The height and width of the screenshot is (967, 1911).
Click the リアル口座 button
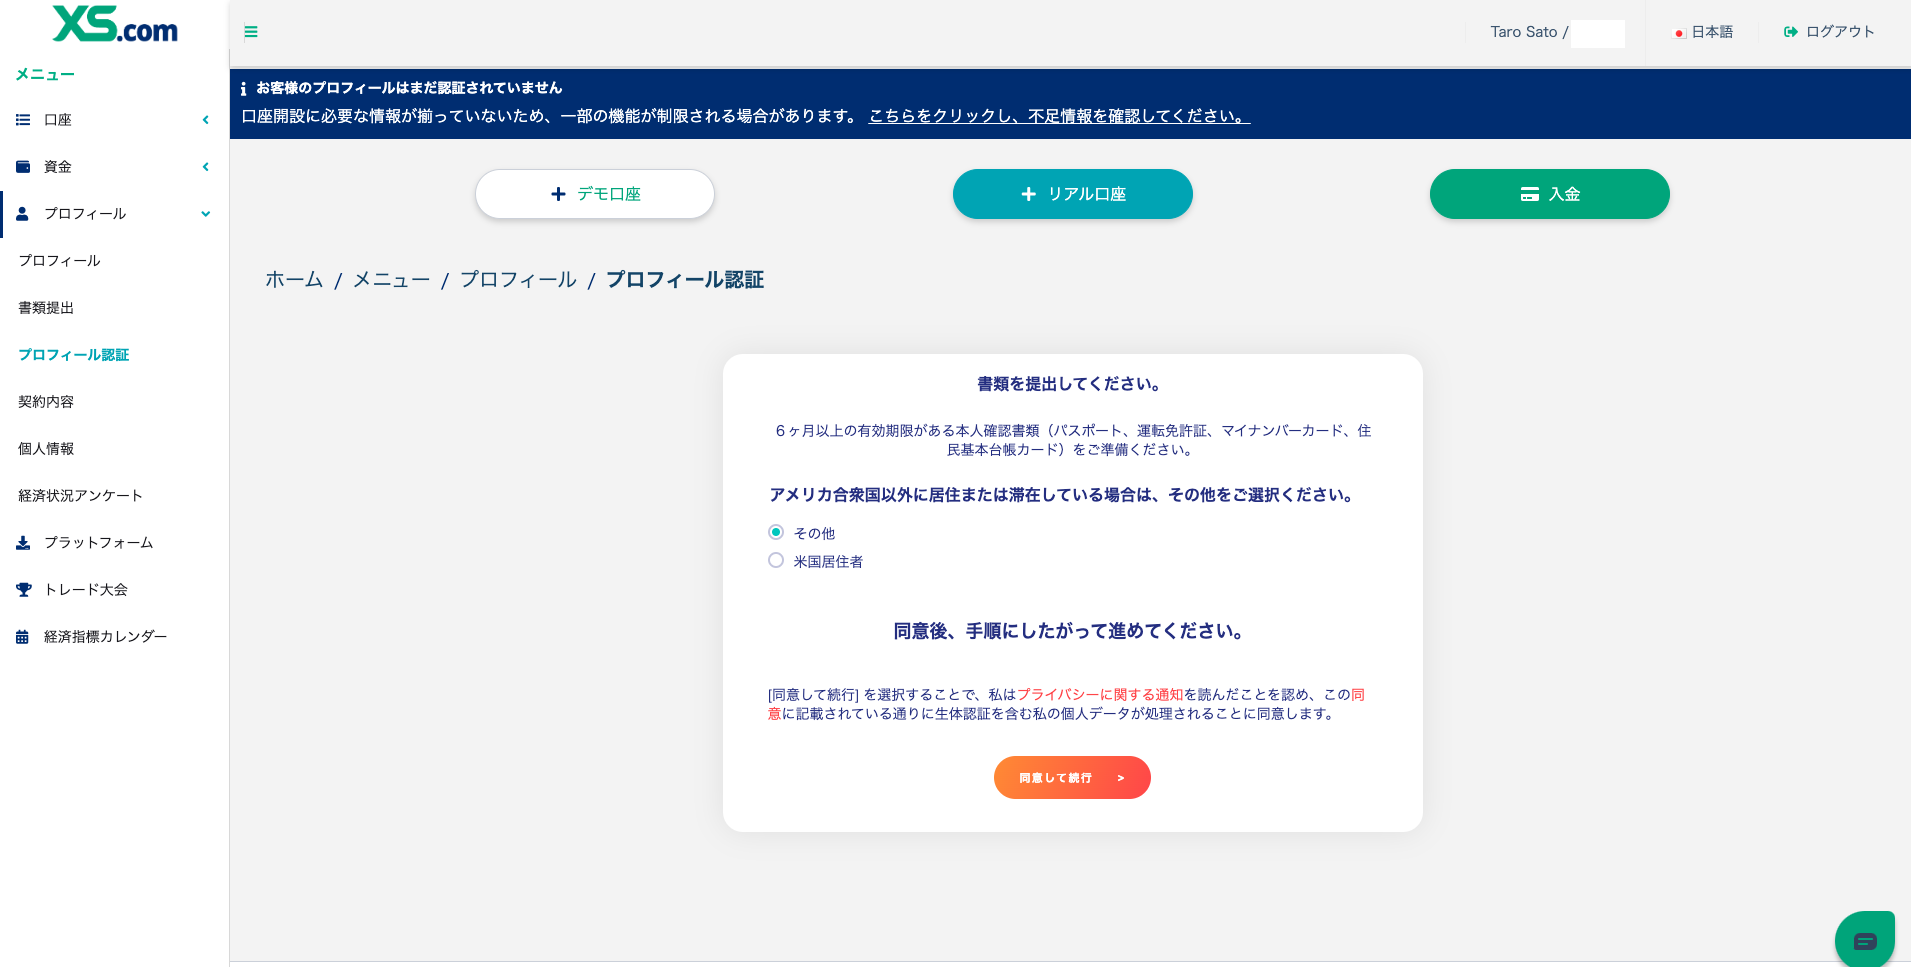(1072, 194)
